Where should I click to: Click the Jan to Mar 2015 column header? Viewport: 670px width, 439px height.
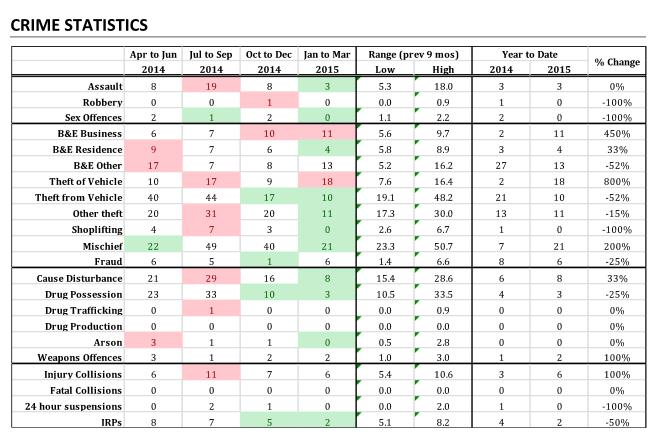[x=327, y=61]
